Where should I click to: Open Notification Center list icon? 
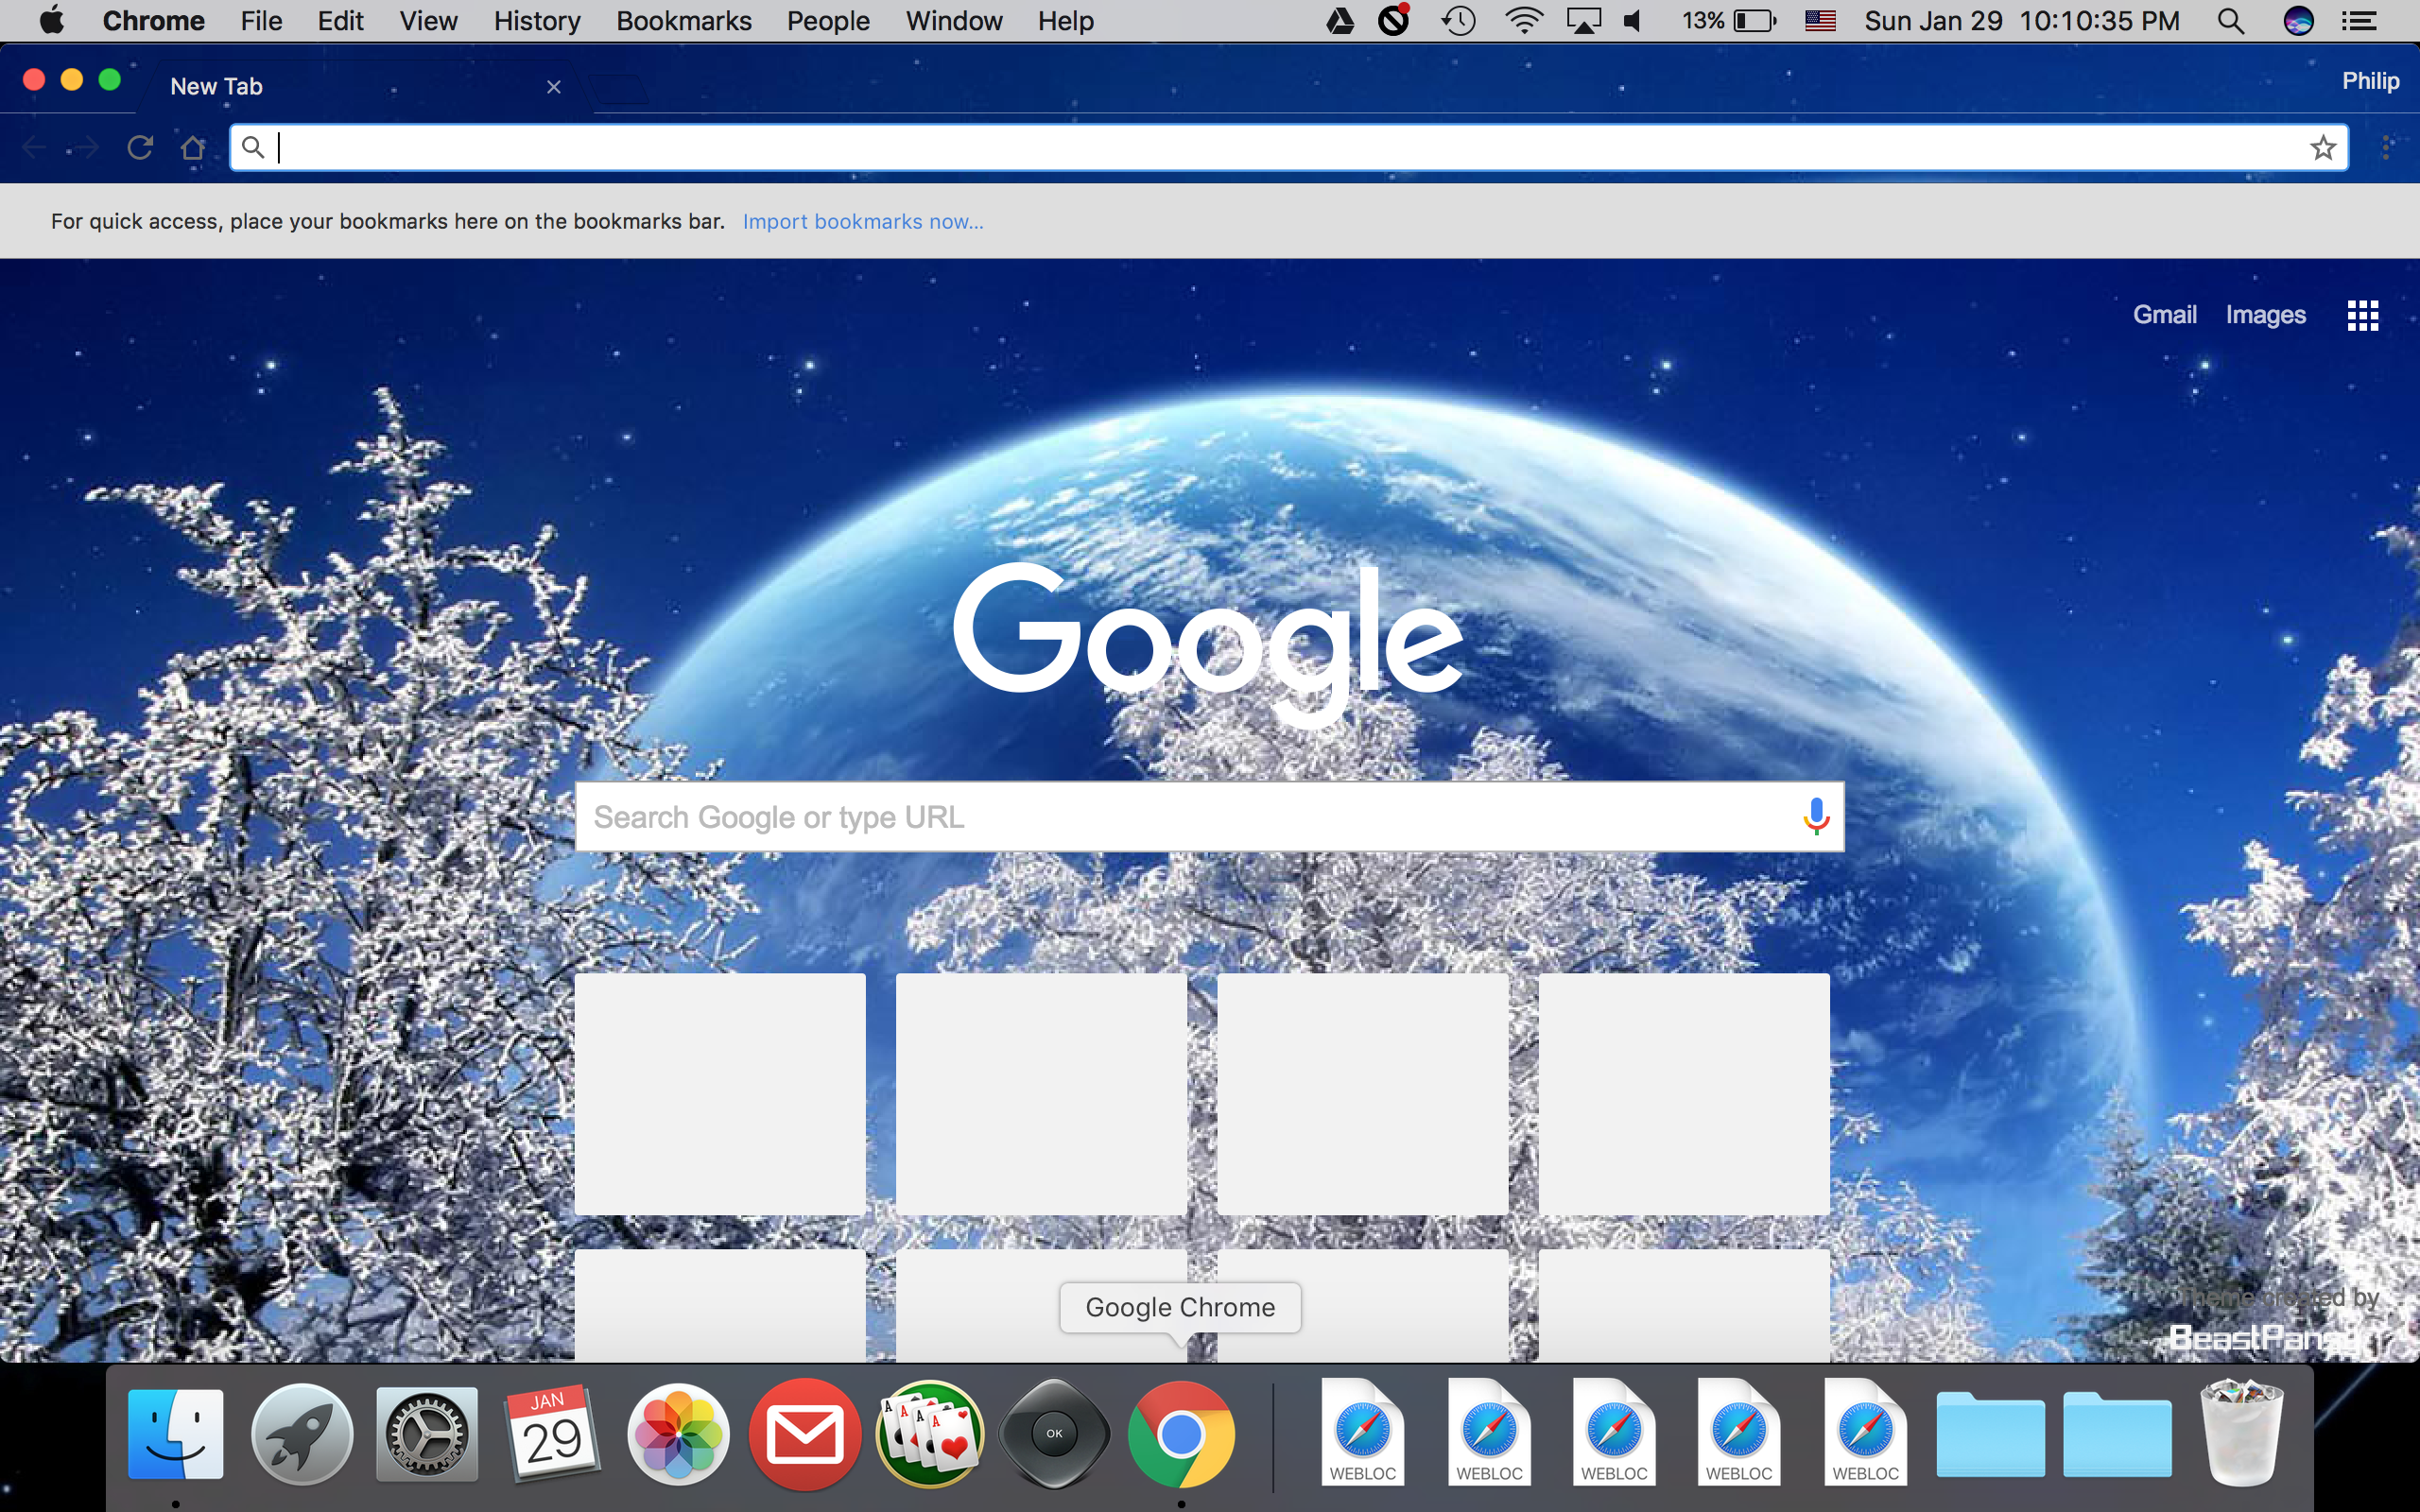coord(2359,21)
